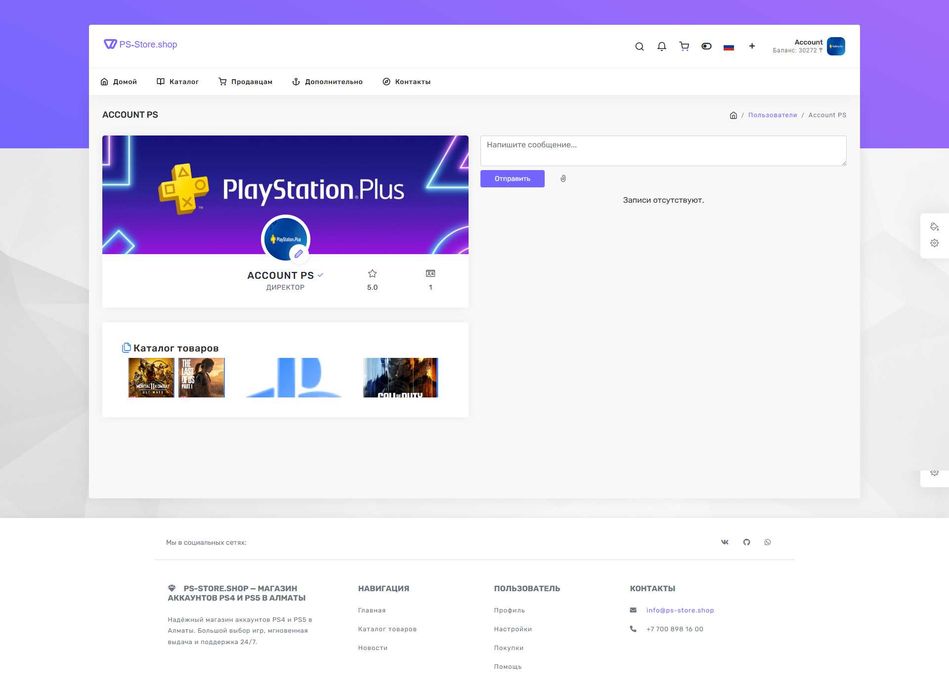949x700 pixels.
Task: Open The Last of Us thumbnail
Action: (x=202, y=378)
